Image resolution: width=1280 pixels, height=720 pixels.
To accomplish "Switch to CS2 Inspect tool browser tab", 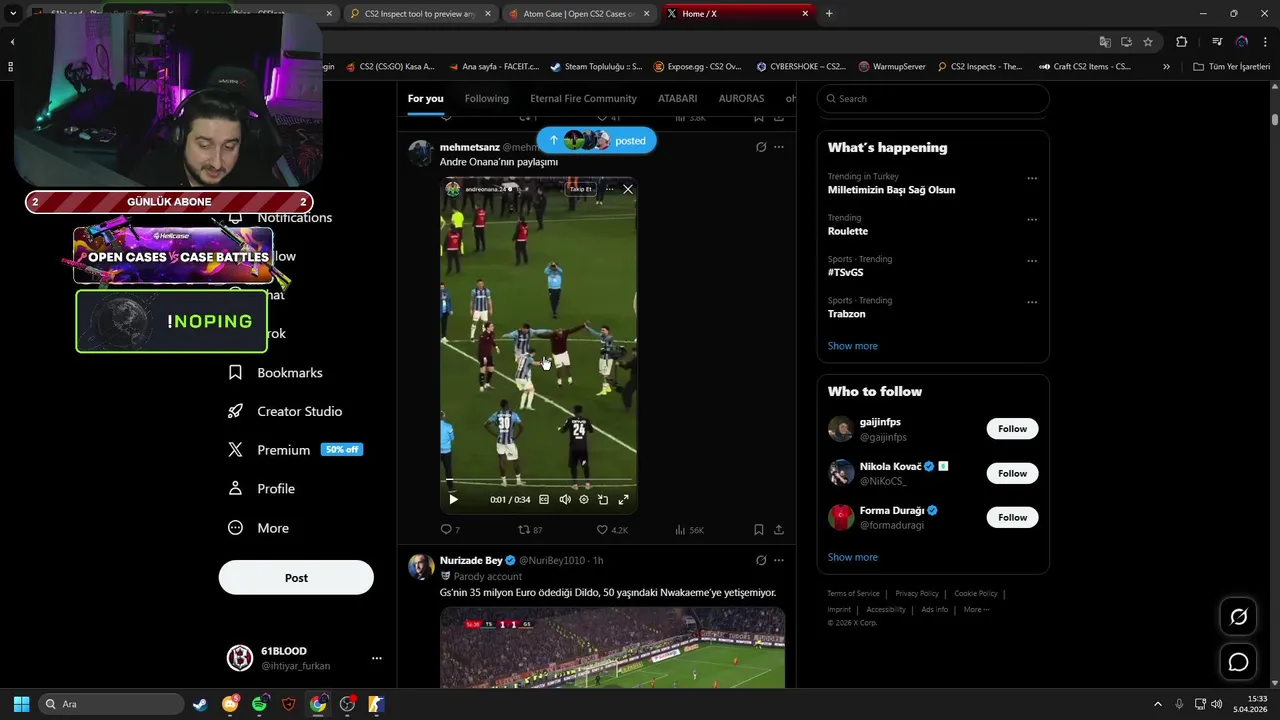I will (x=419, y=14).
